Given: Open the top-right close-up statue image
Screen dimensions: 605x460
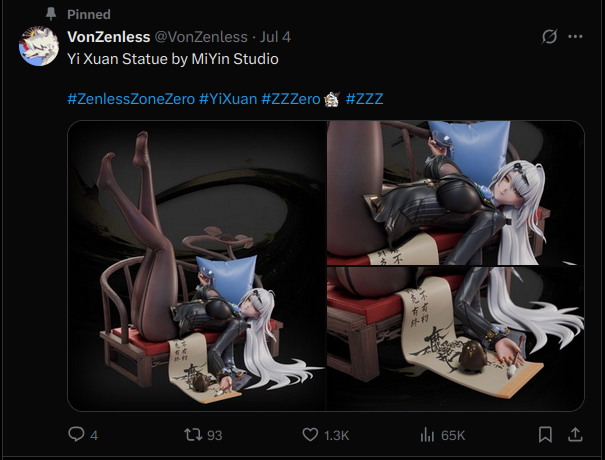Looking at the screenshot, I should coord(456,193).
